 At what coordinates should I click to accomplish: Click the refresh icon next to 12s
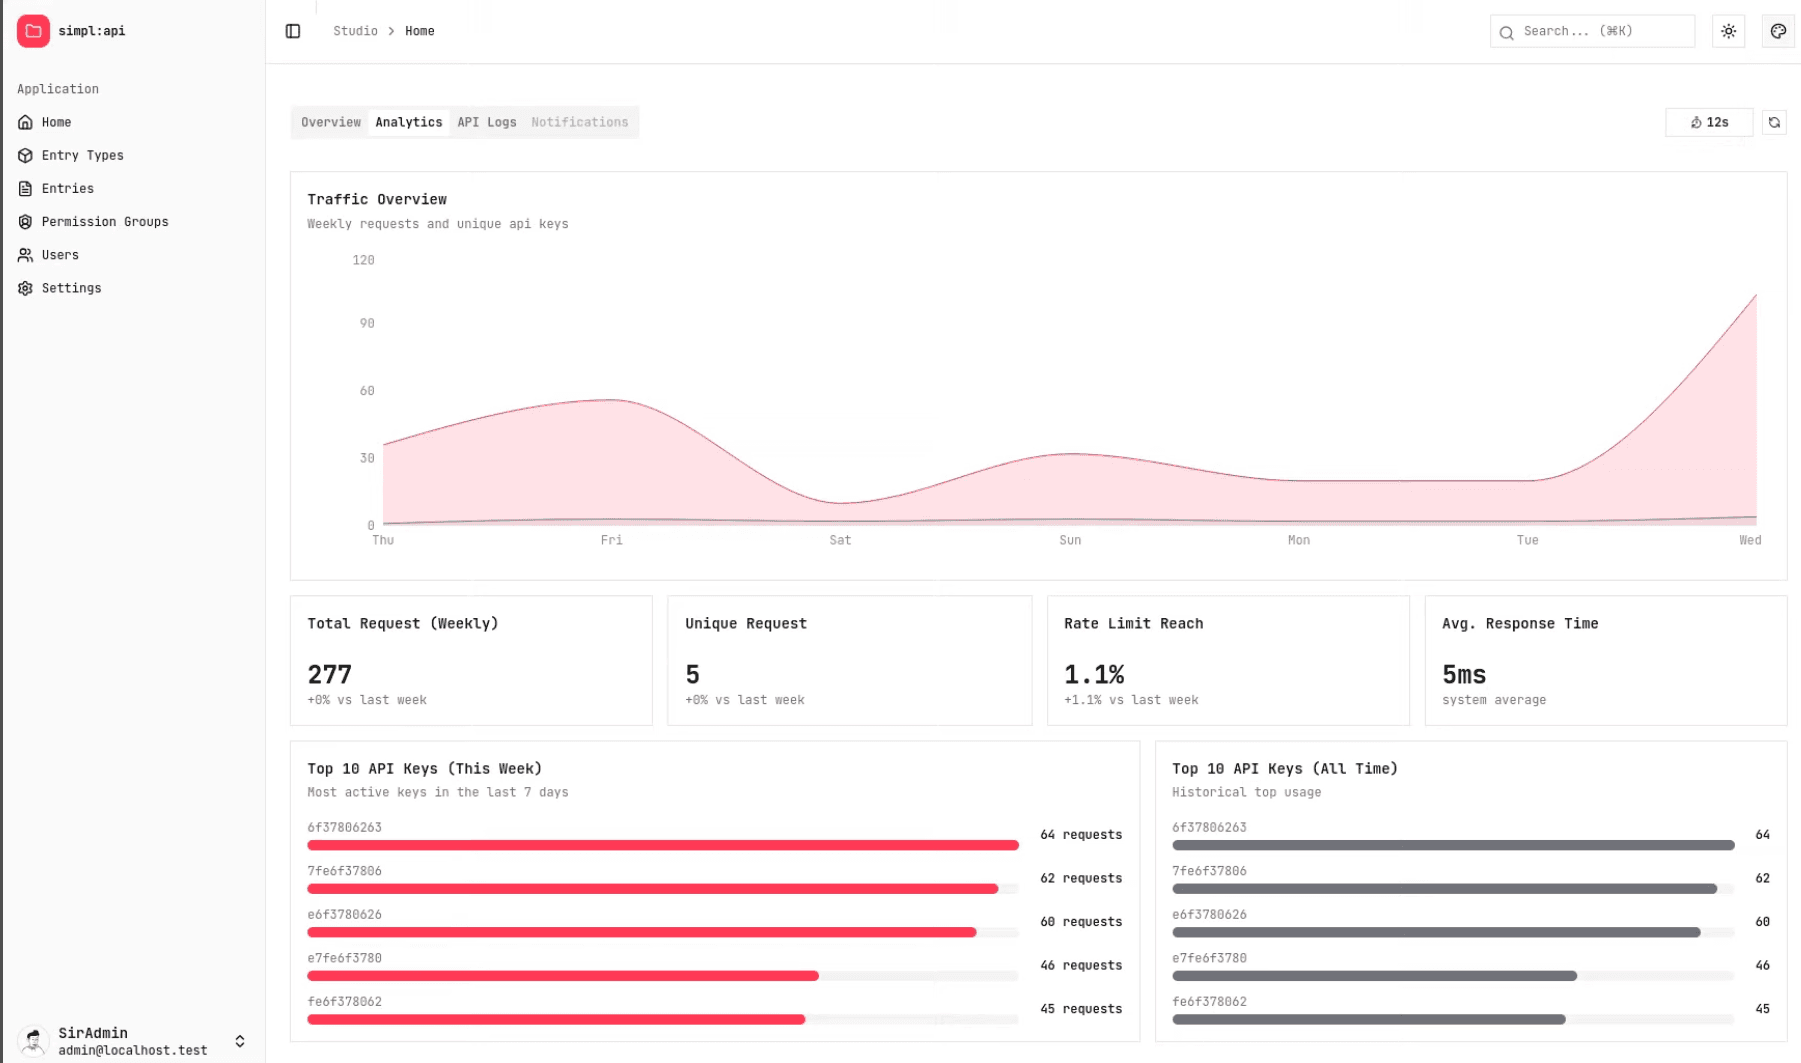pyautogui.click(x=1774, y=122)
